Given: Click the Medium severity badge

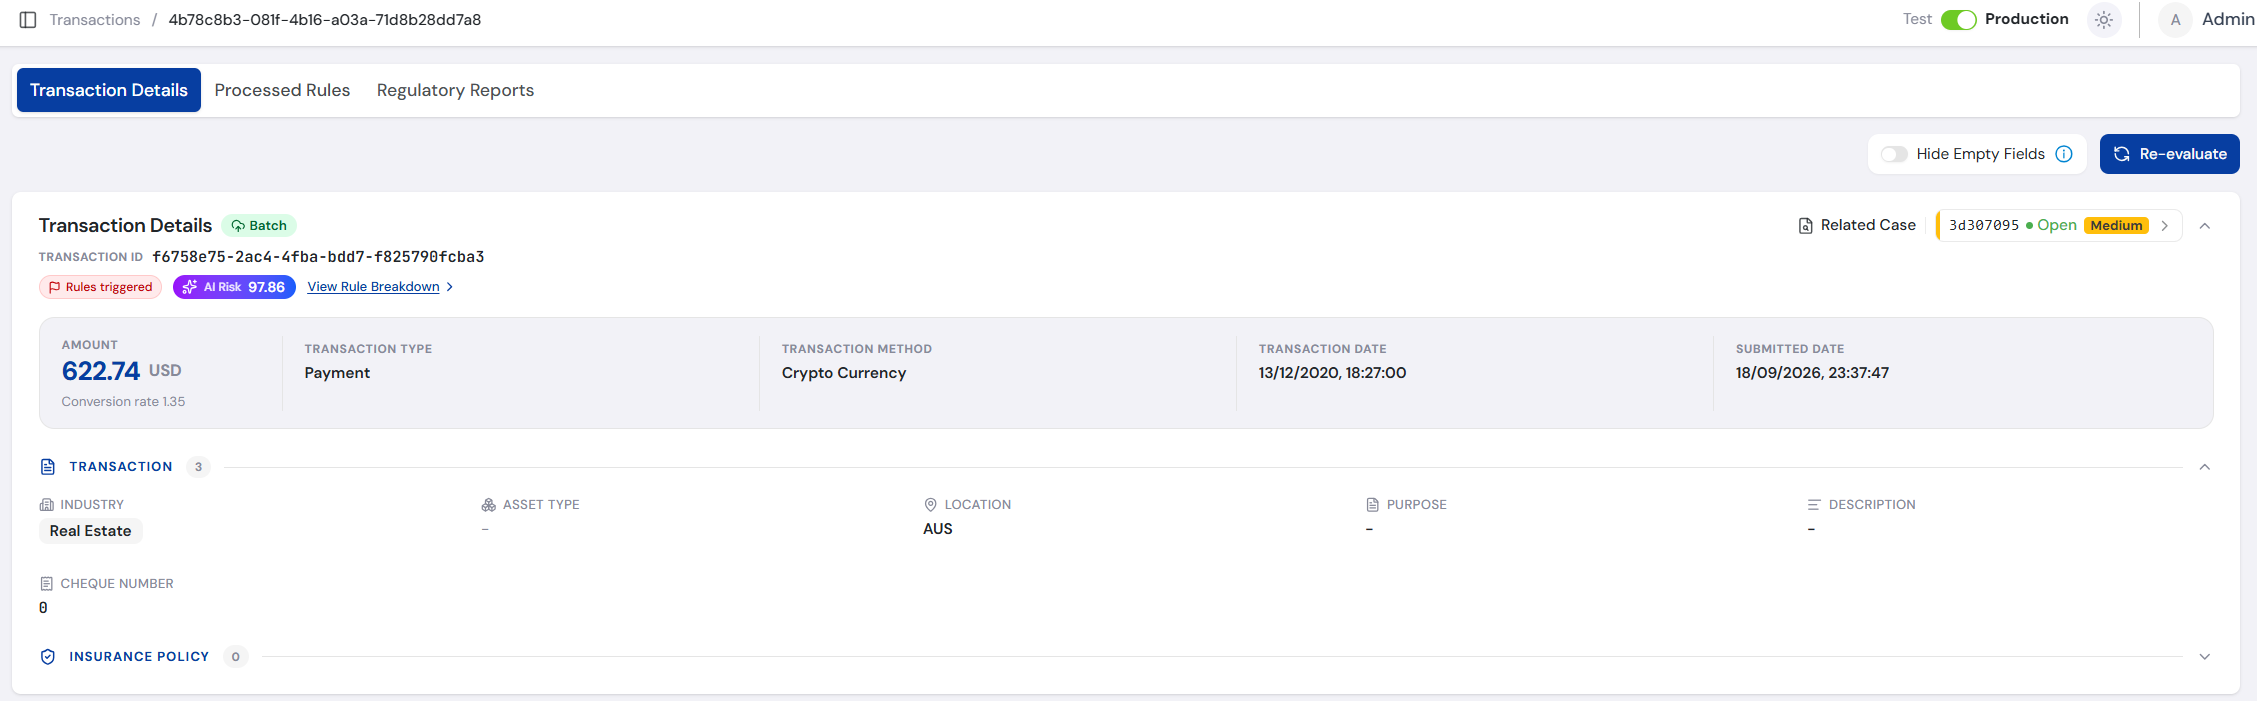Looking at the screenshot, I should (x=2117, y=226).
